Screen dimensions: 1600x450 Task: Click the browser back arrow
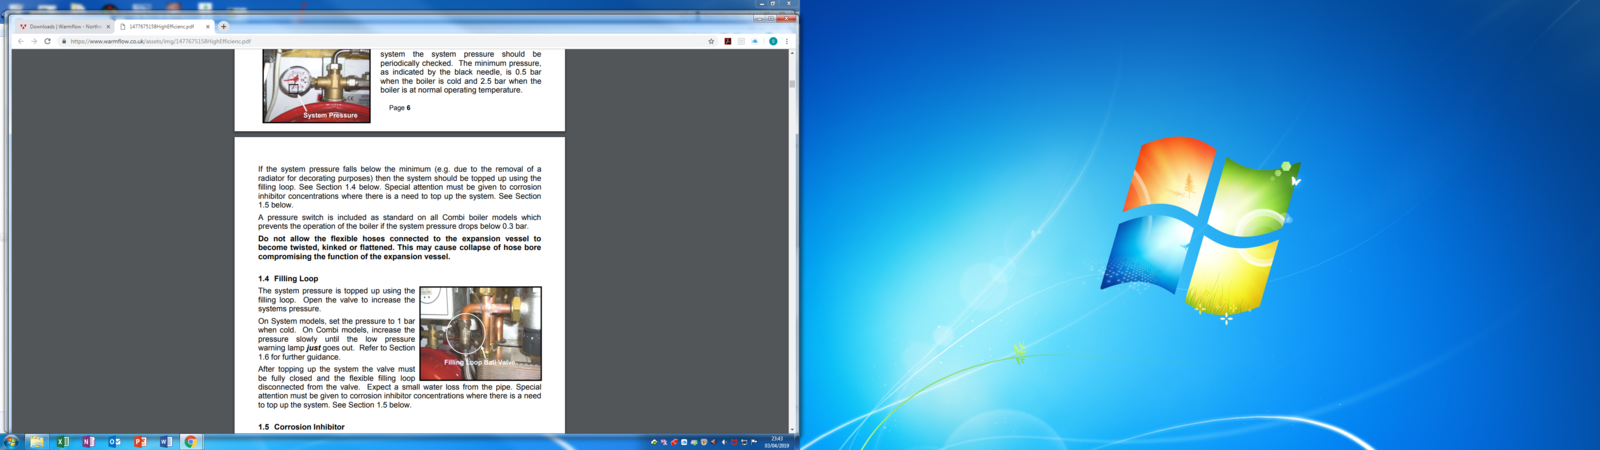tap(20, 41)
